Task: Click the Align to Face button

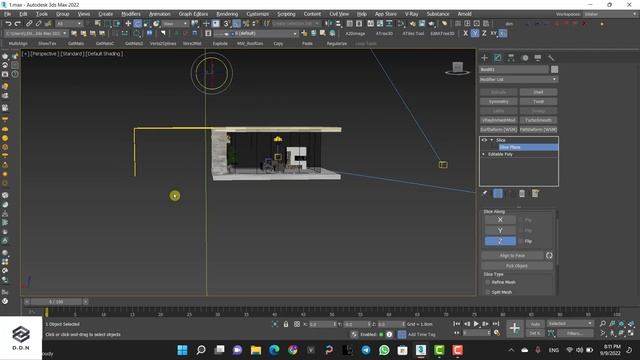Action: coord(512,256)
